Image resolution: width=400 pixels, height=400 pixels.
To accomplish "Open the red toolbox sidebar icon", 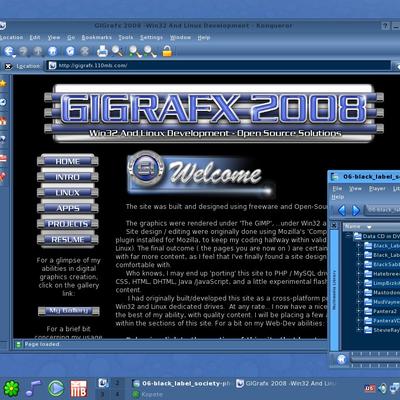I will point(3,158).
